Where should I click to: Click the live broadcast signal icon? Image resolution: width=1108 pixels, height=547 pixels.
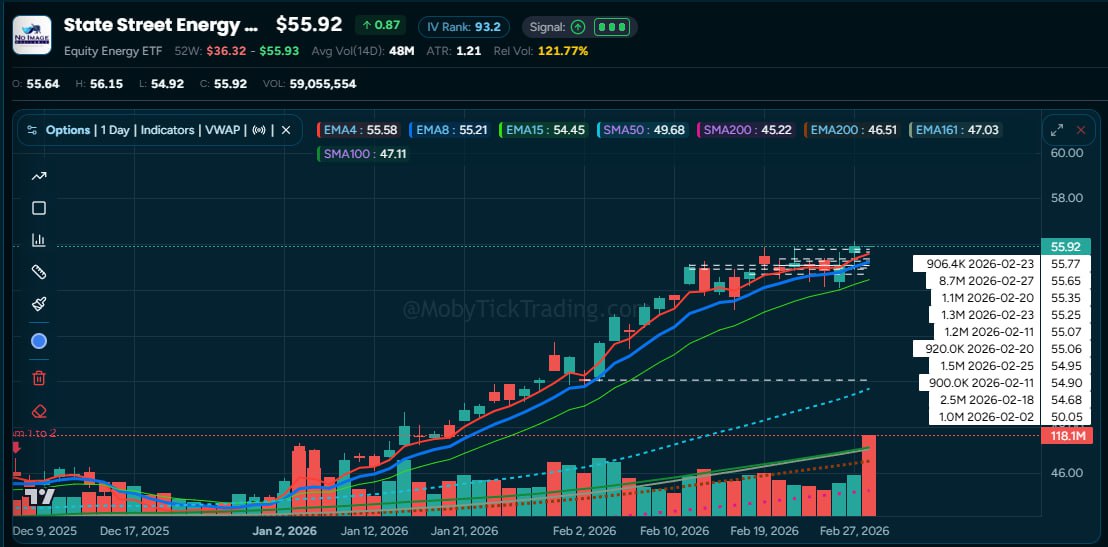[261, 130]
